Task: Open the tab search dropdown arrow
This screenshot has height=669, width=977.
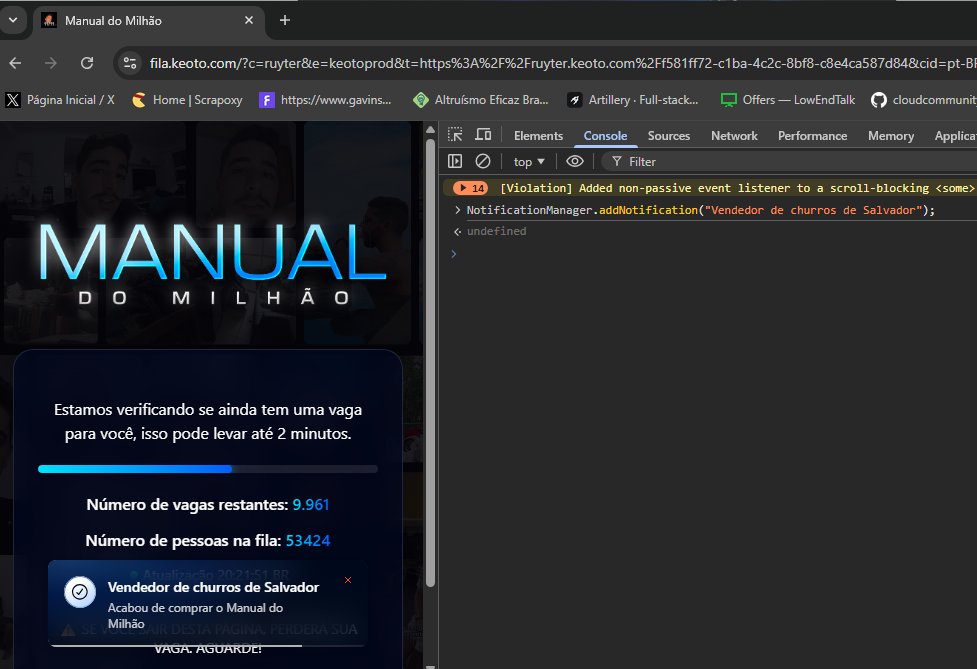Action: (13, 21)
